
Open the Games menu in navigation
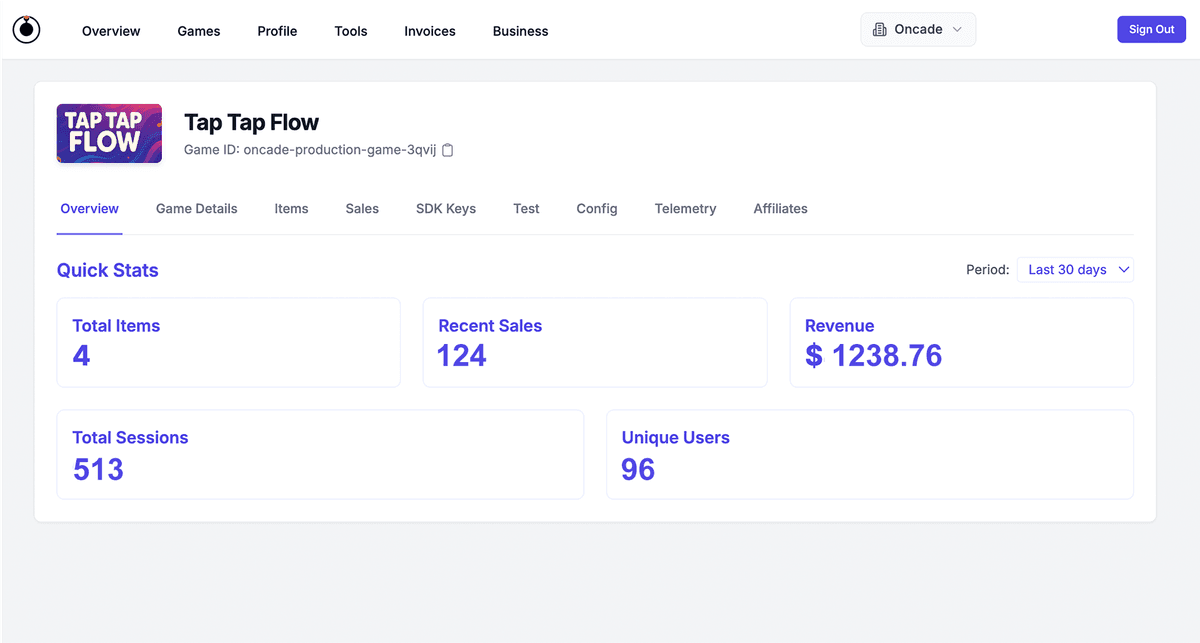[199, 31]
